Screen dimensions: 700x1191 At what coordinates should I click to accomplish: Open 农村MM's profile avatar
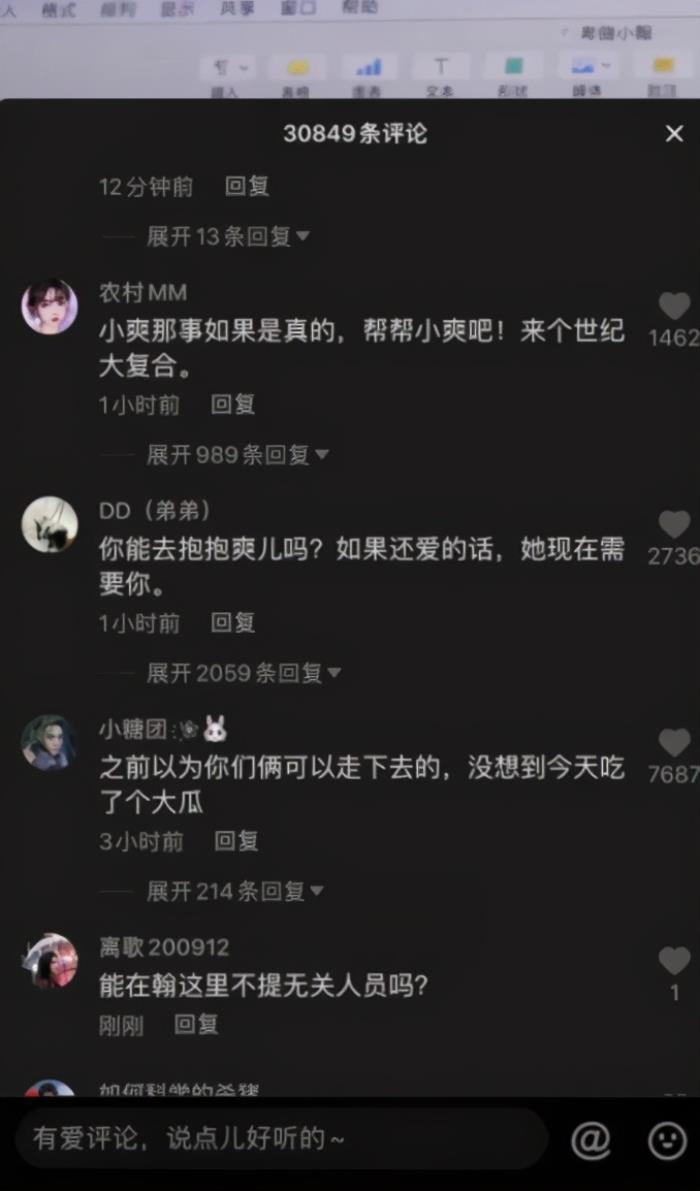coord(49,306)
